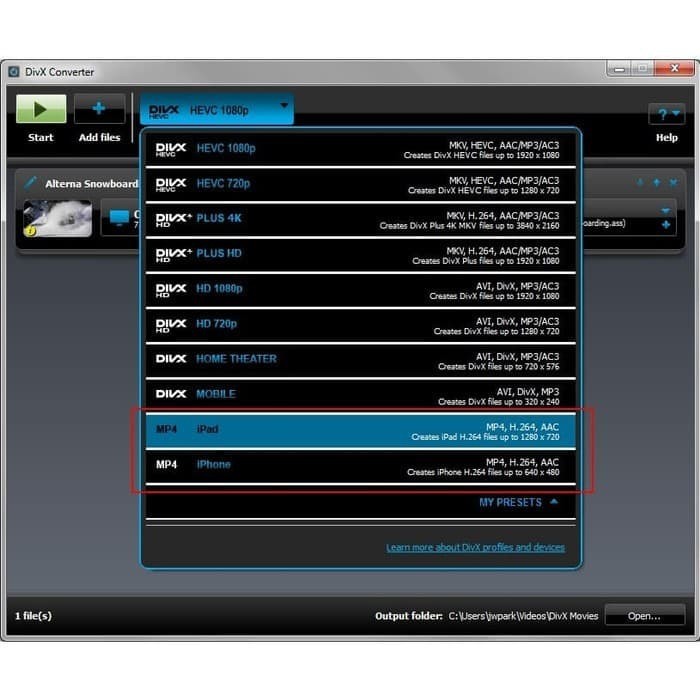Click the green Start play button
The width and height of the screenshot is (700, 700).
click(x=41, y=108)
